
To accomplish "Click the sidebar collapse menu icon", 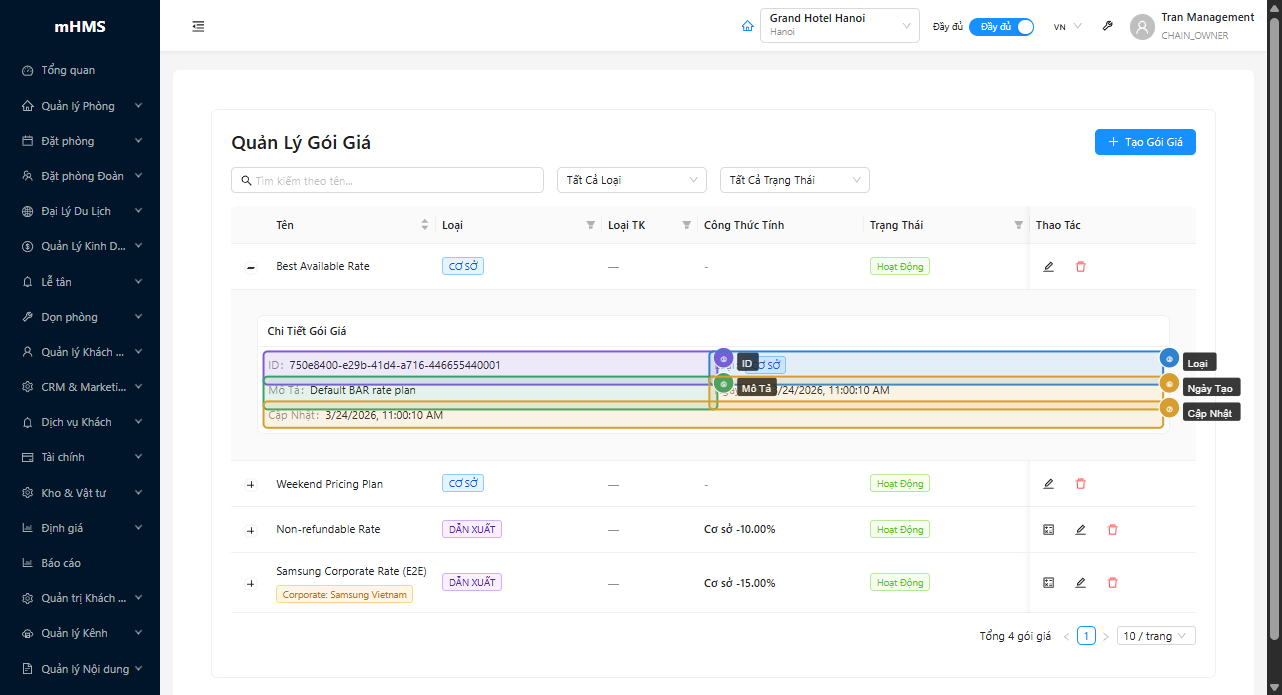I will 198,27.
